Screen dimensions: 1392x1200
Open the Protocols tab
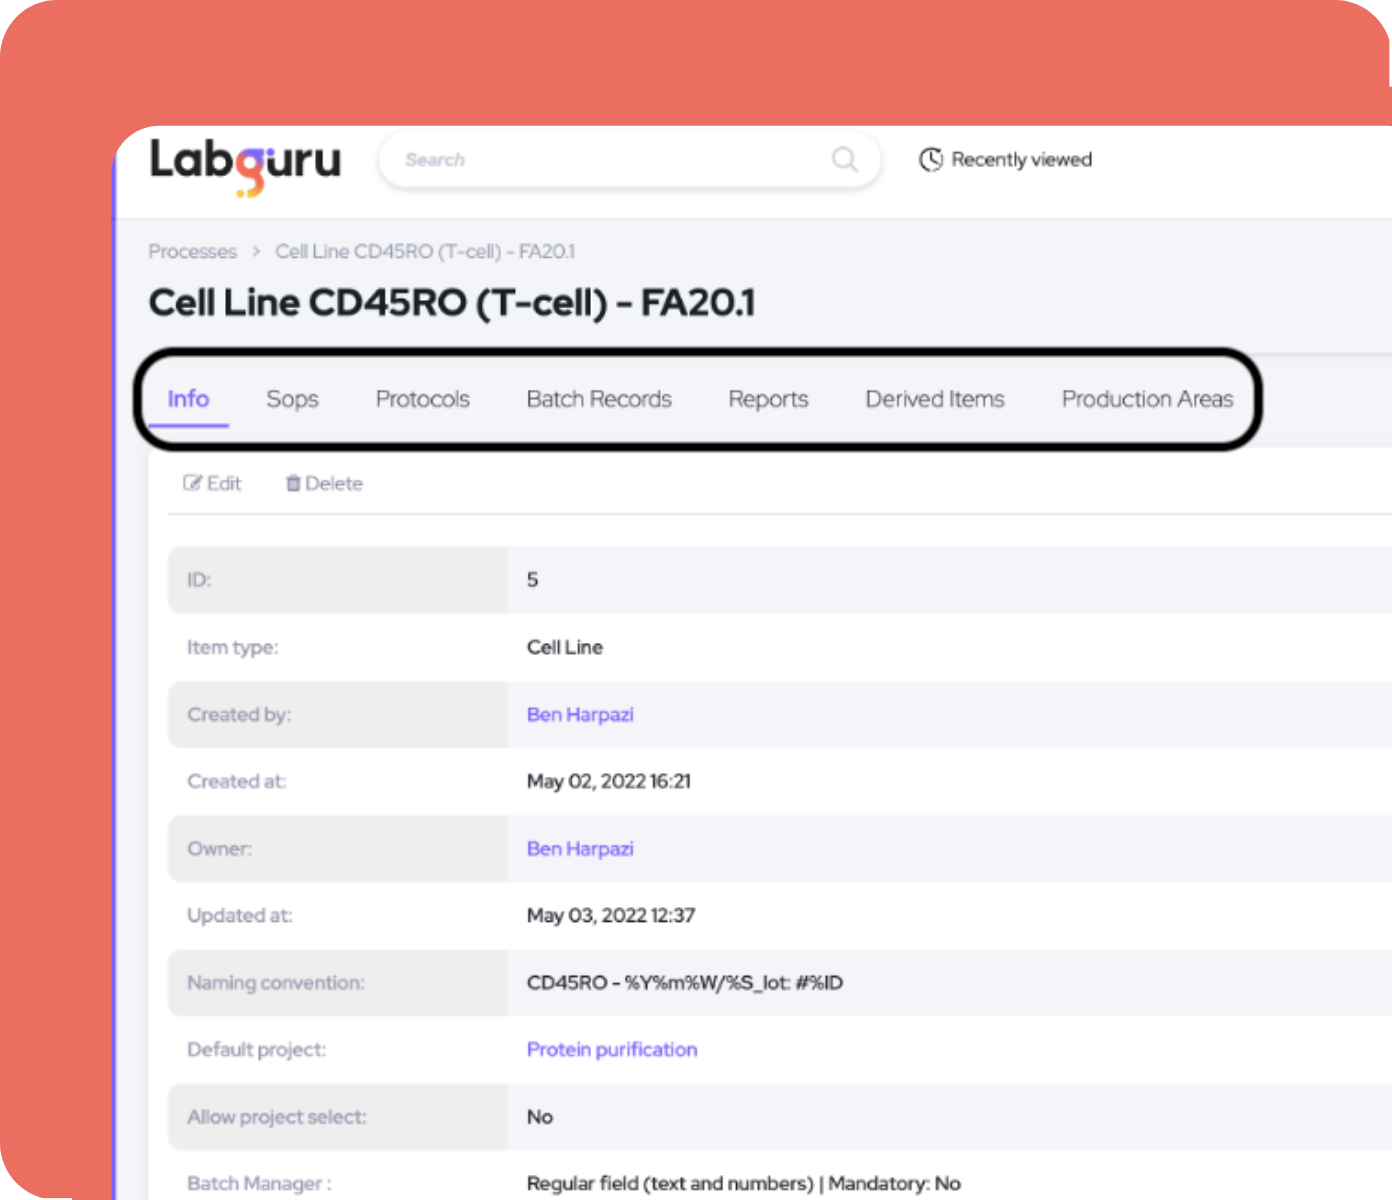click(x=423, y=399)
